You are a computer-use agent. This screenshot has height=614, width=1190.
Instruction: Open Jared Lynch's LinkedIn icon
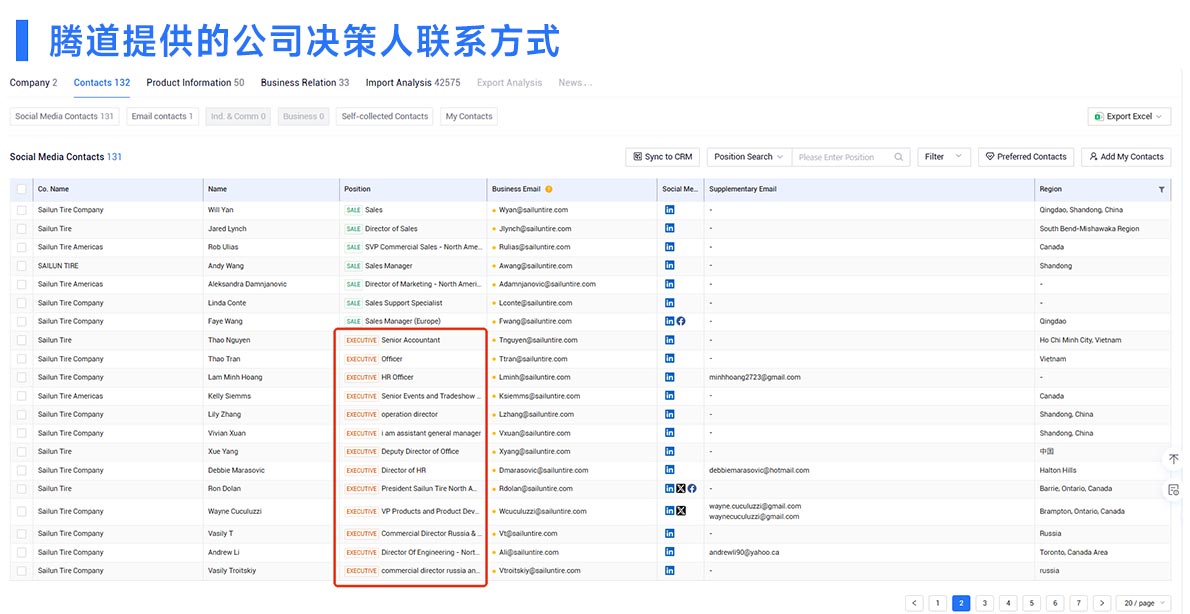tap(669, 228)
